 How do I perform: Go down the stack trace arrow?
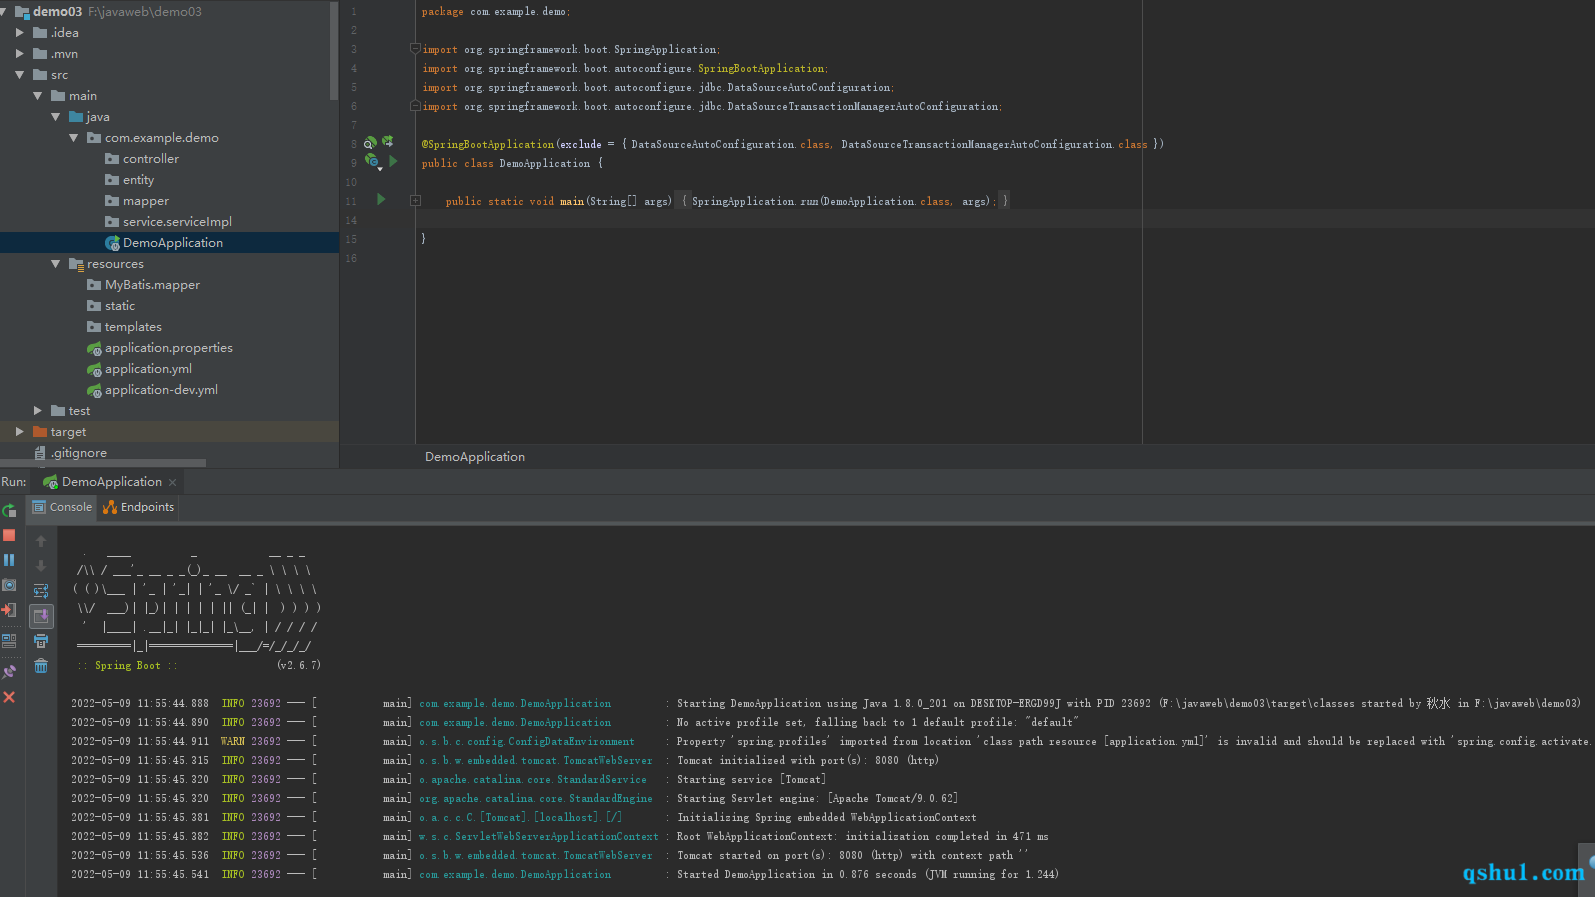tap(41, 566)
